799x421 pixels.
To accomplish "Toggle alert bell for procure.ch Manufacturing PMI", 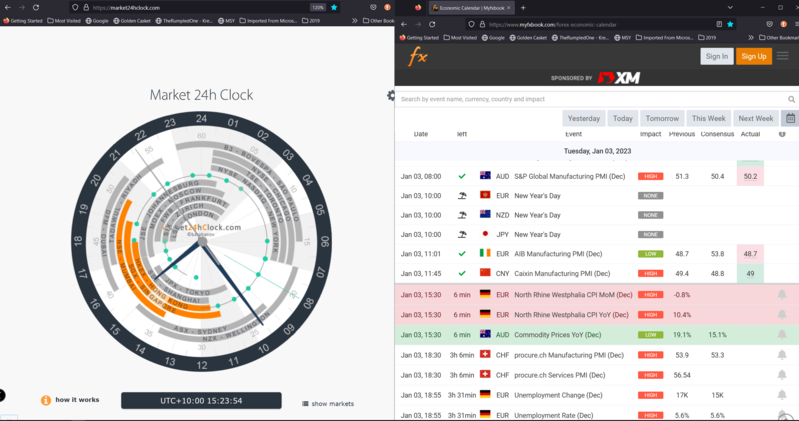I will click(x=782, y=355).
